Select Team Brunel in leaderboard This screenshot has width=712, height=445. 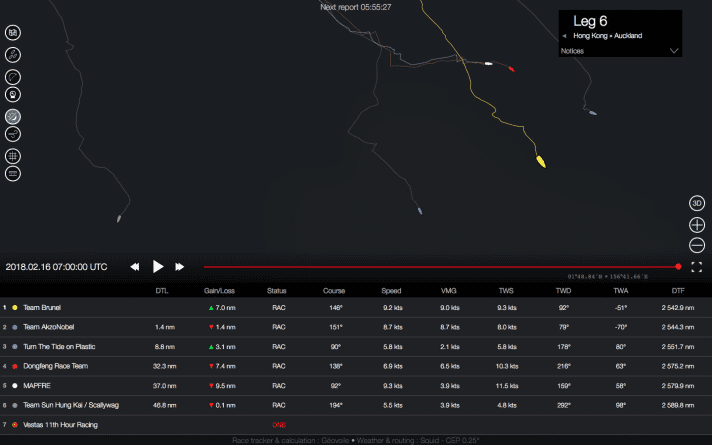point(48,308)
